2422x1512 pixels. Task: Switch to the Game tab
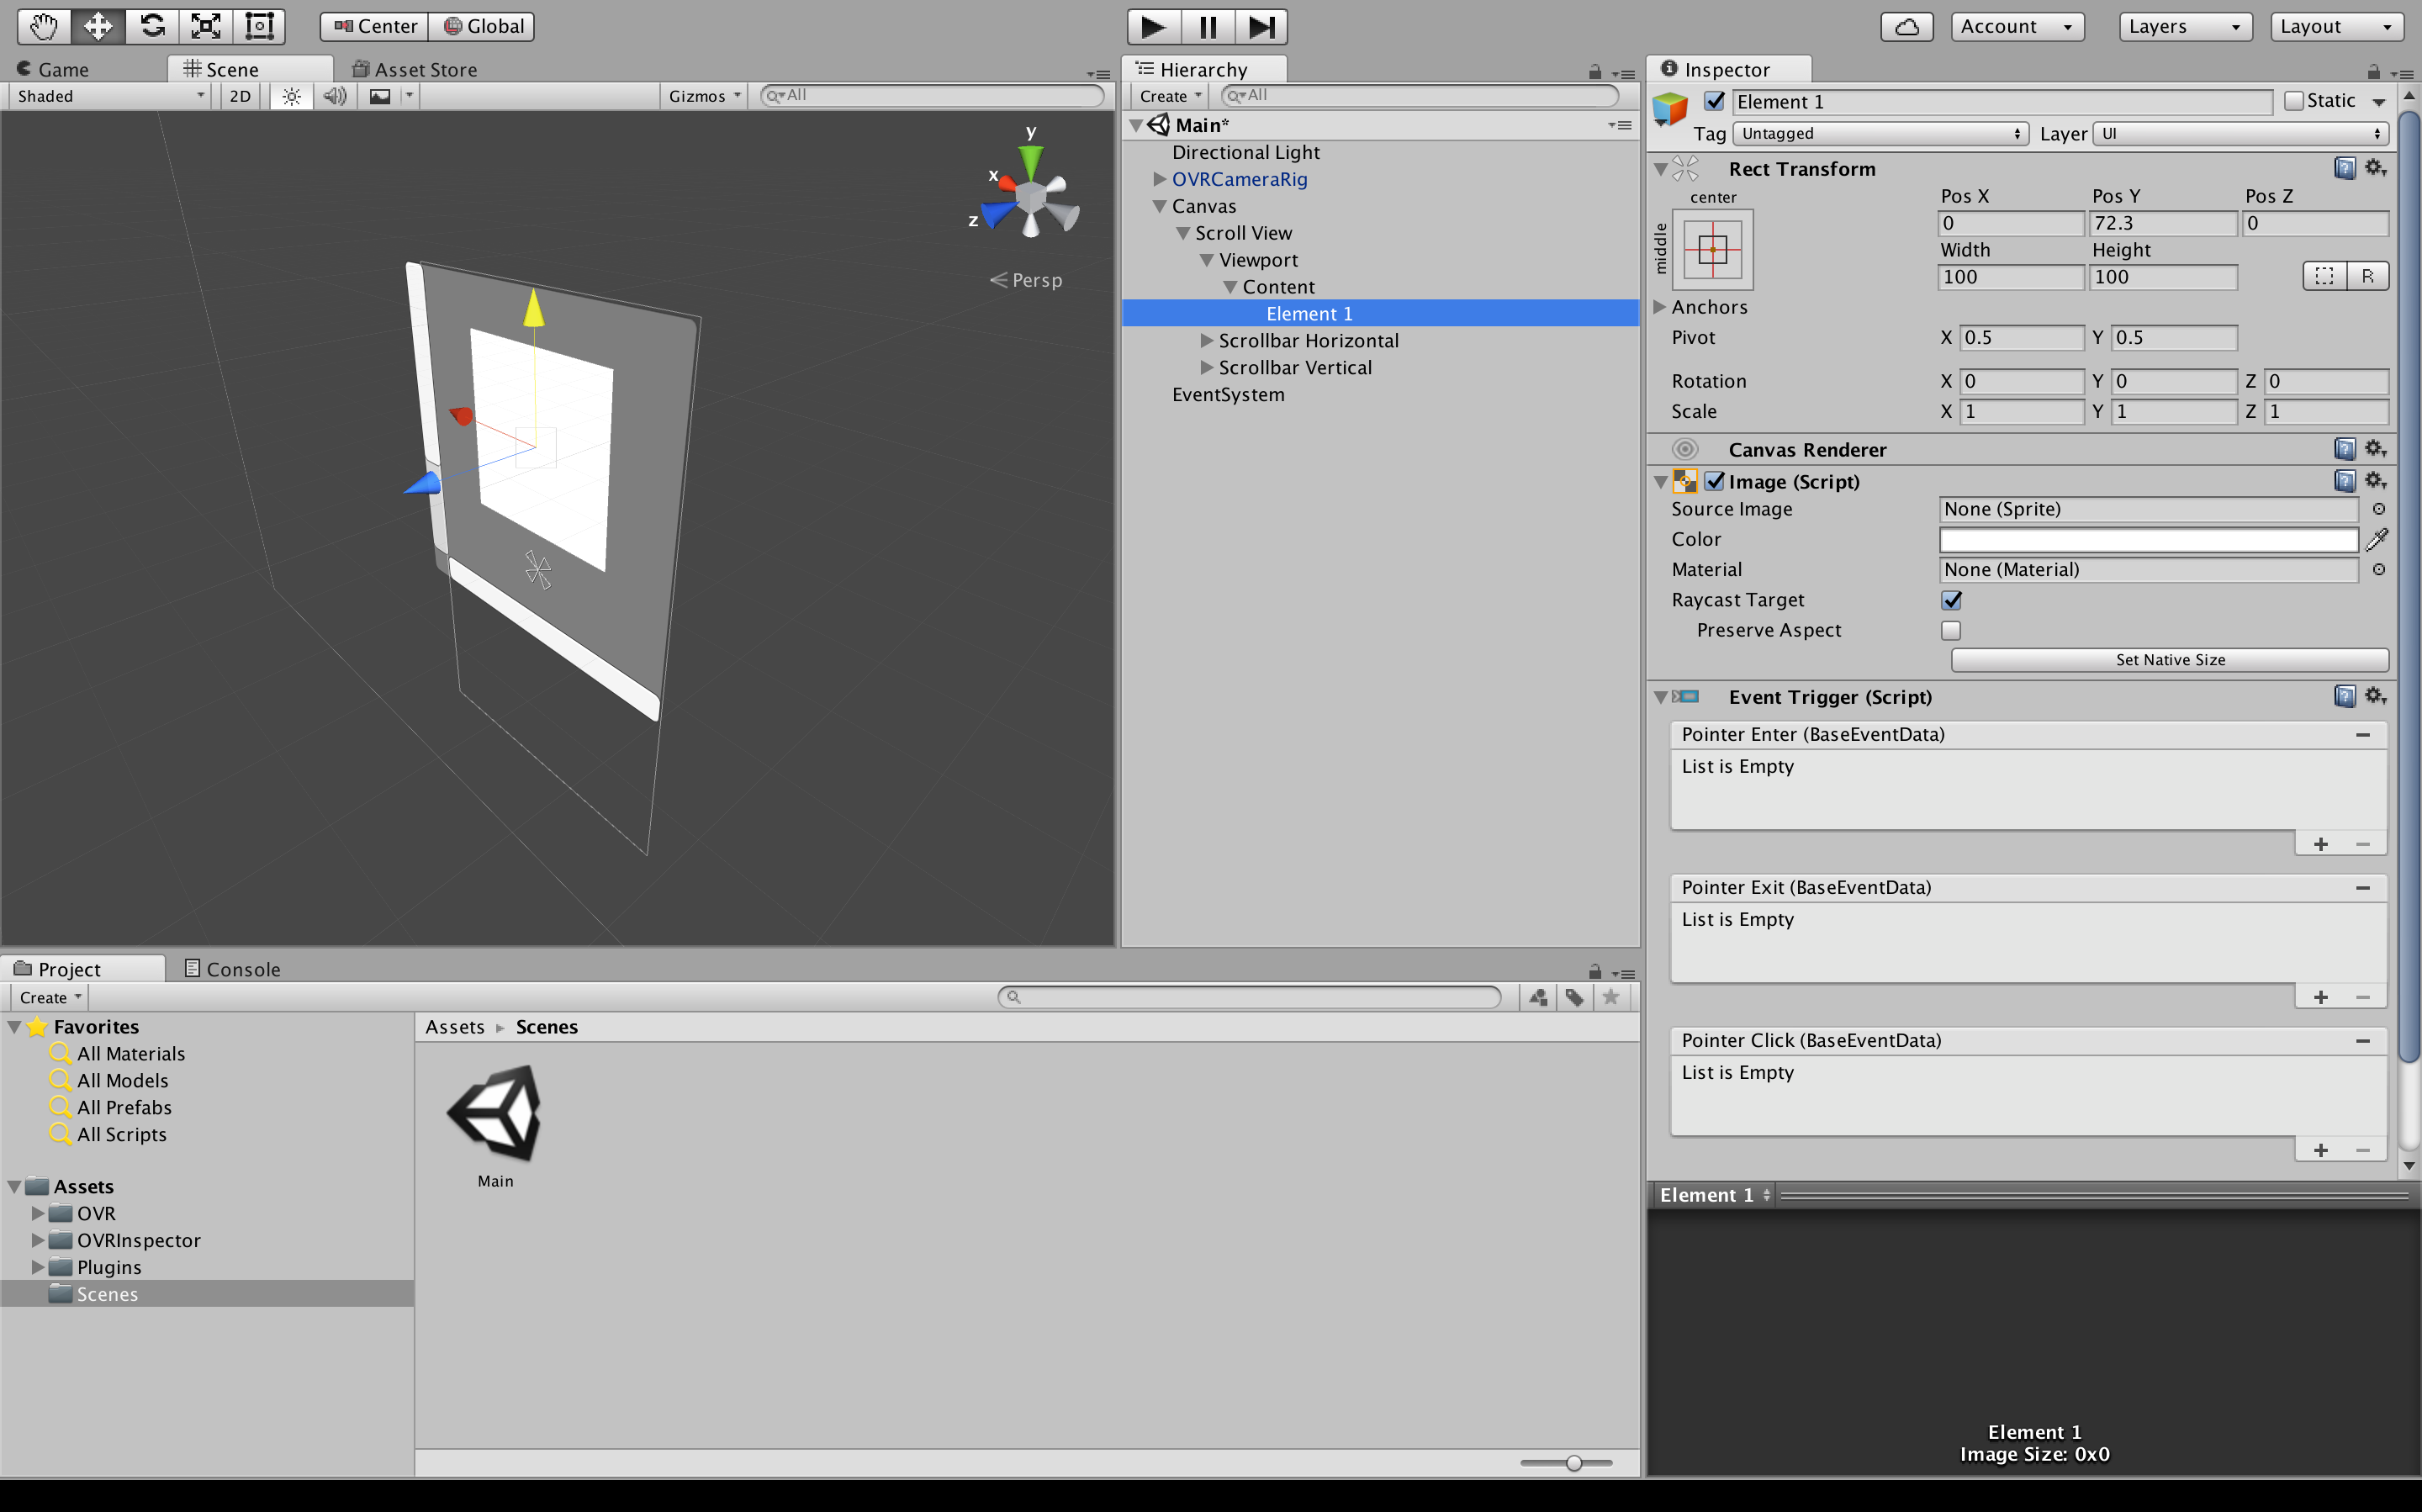pos(55,69)
